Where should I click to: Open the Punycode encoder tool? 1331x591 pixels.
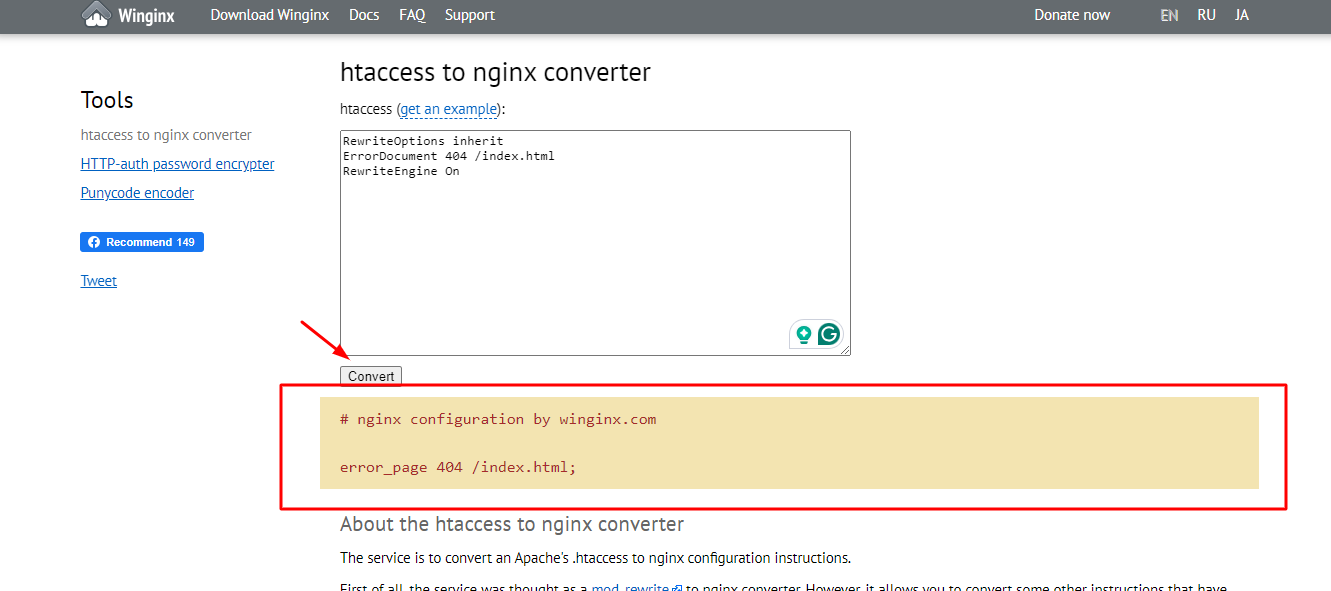[137, 193]
